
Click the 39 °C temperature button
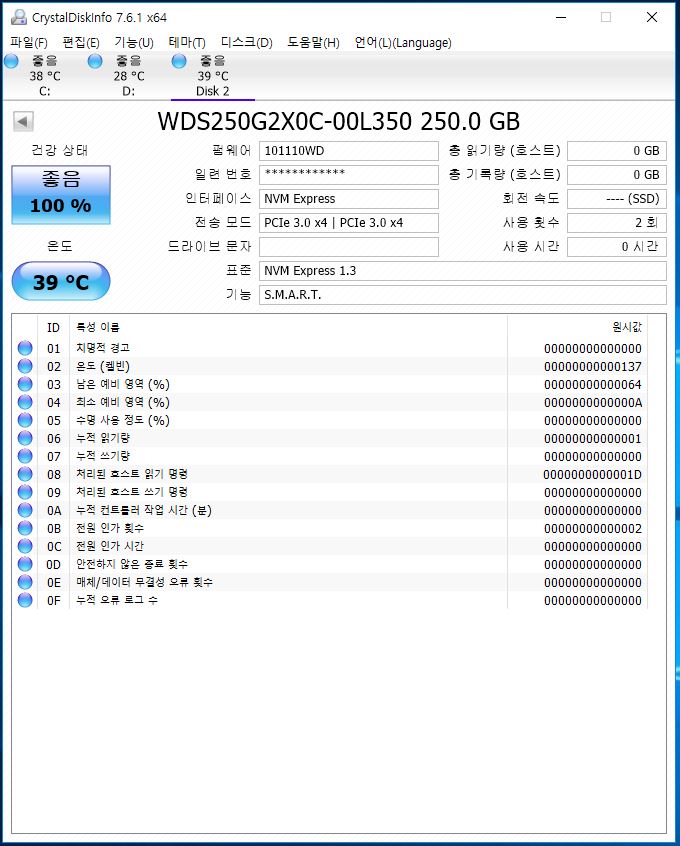pyautogui.click(x=61, y=282)
